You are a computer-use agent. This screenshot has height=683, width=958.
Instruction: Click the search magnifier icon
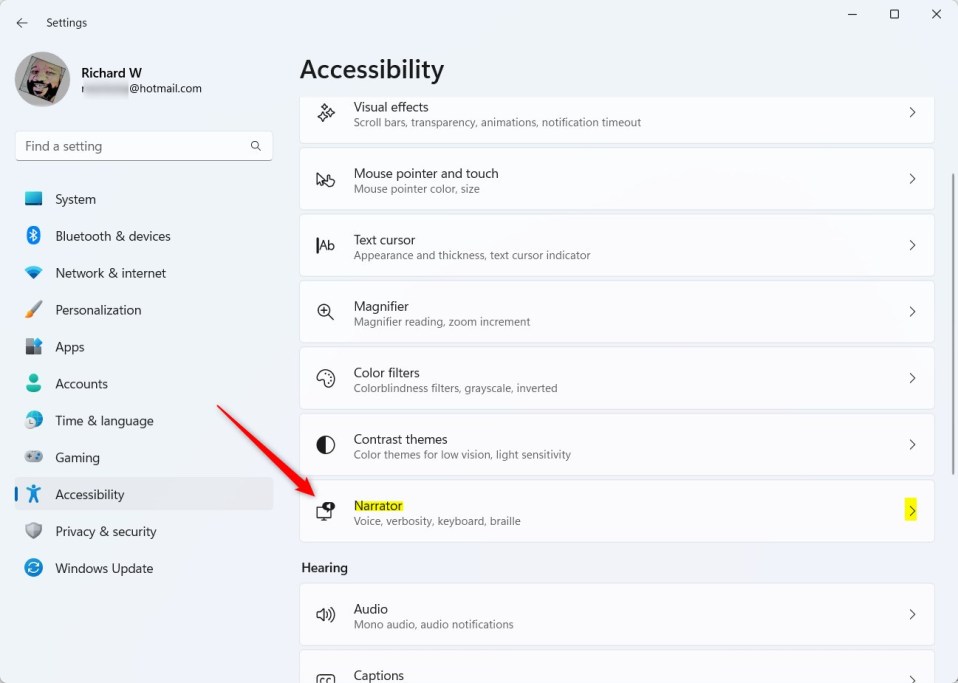255,146
